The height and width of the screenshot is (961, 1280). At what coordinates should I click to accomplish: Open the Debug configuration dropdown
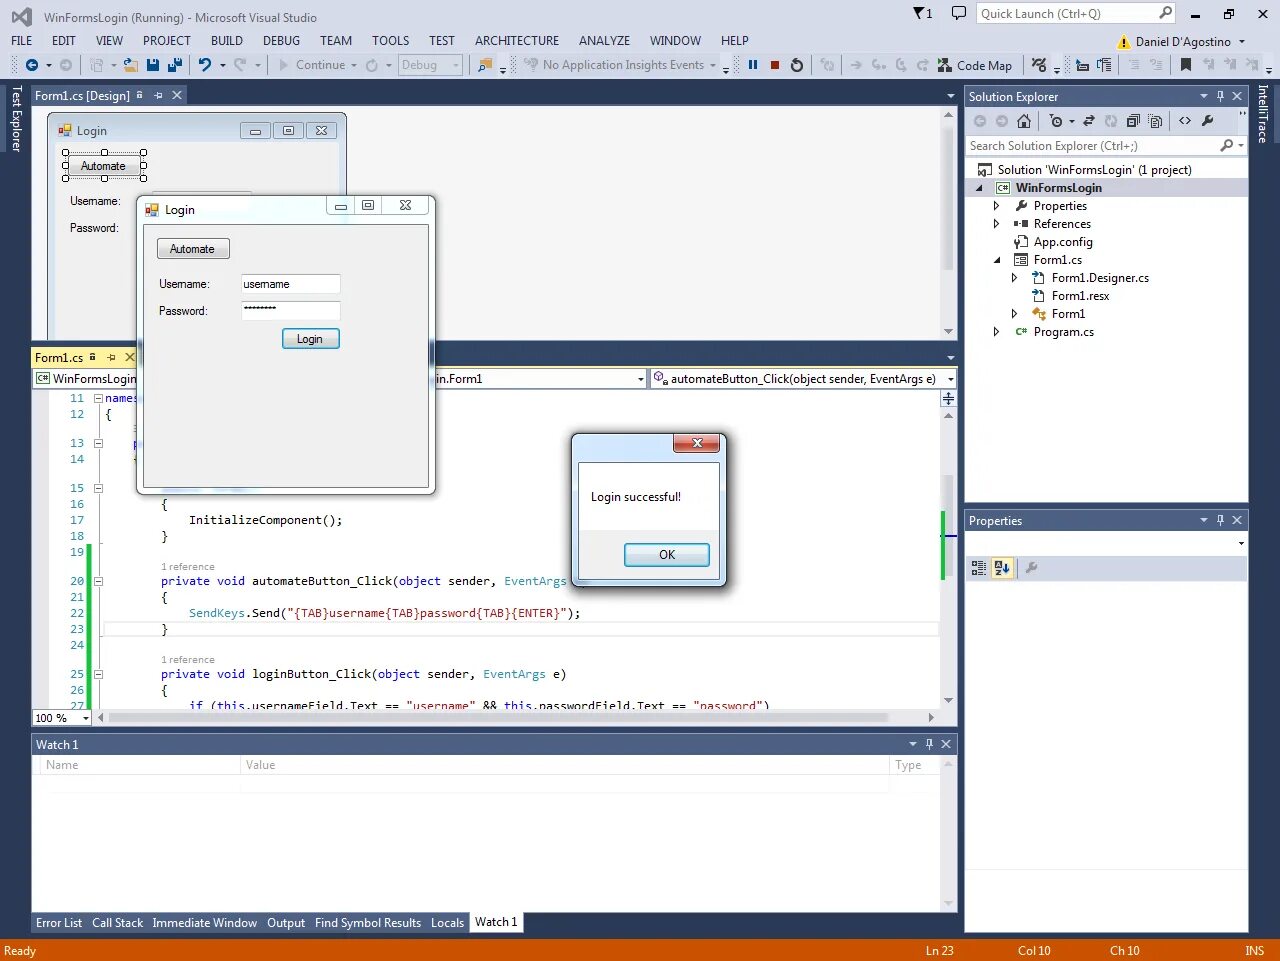430,65
